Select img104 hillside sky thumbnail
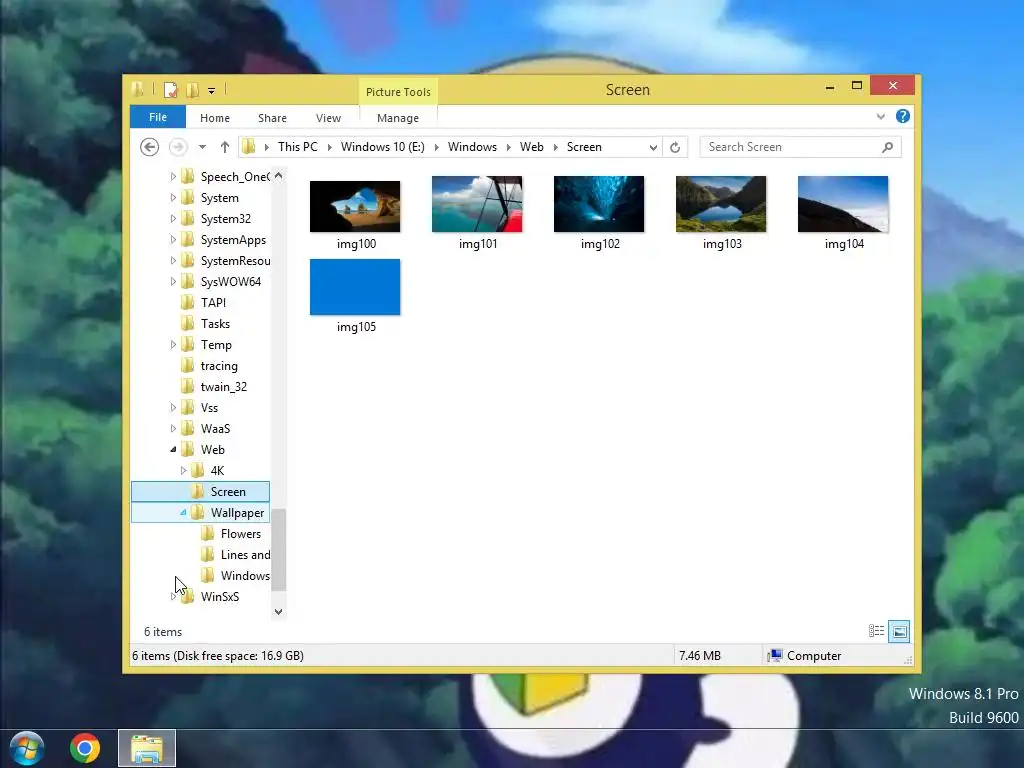The image size is (1024, 768). pyautogui.click(x=843, y=204)
